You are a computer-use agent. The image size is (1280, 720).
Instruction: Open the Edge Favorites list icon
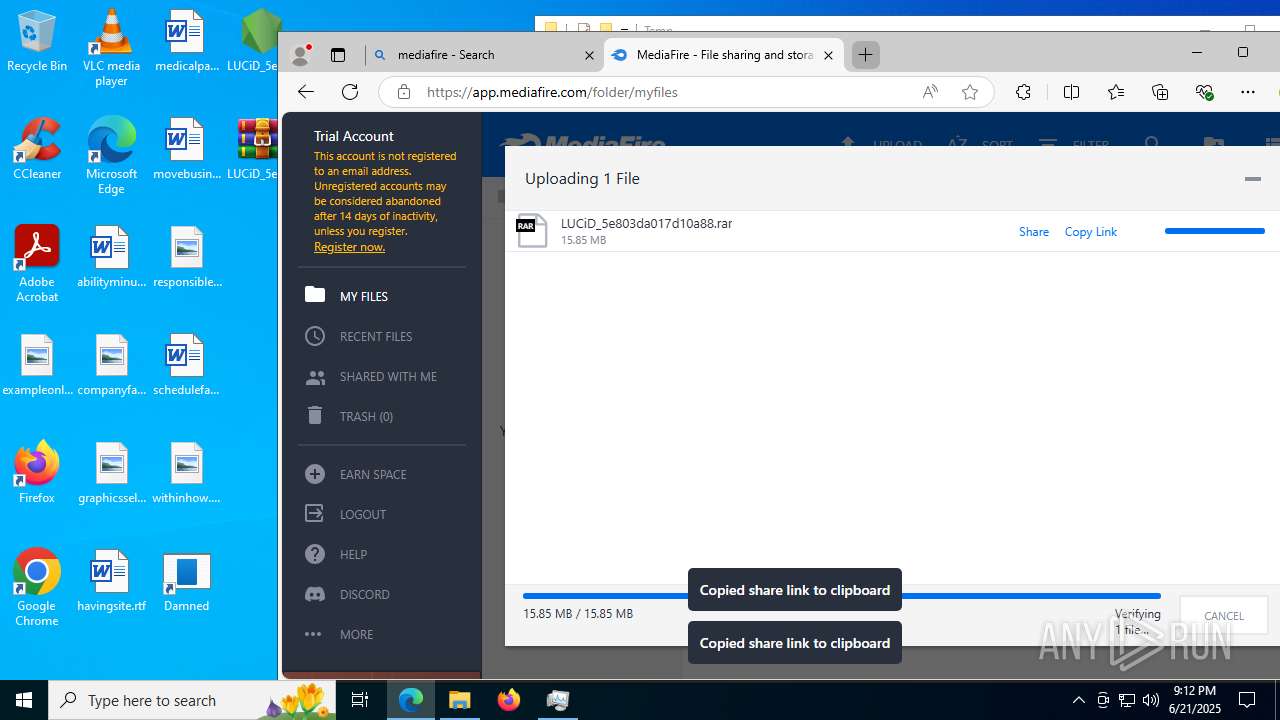click(x=1116, y=92)
